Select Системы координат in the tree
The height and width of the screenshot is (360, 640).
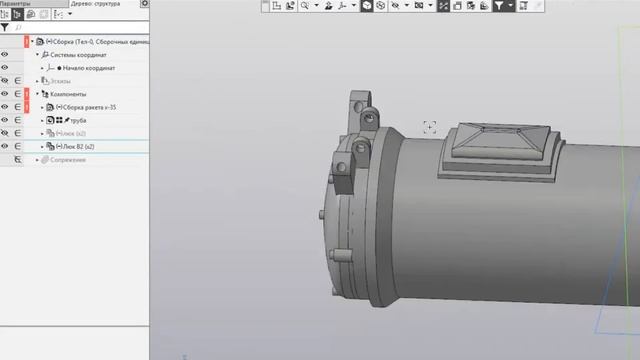click(x=78, y=55)
